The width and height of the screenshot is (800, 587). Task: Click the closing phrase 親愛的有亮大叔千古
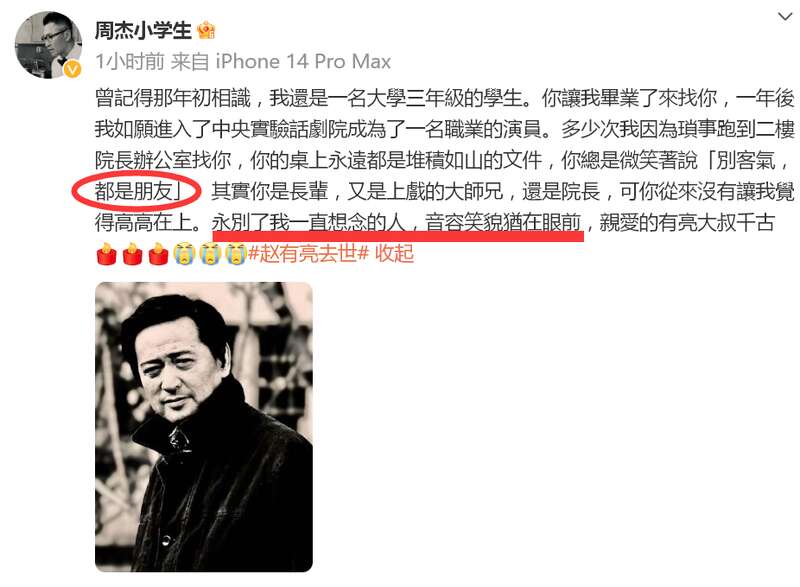coord(687,223)
